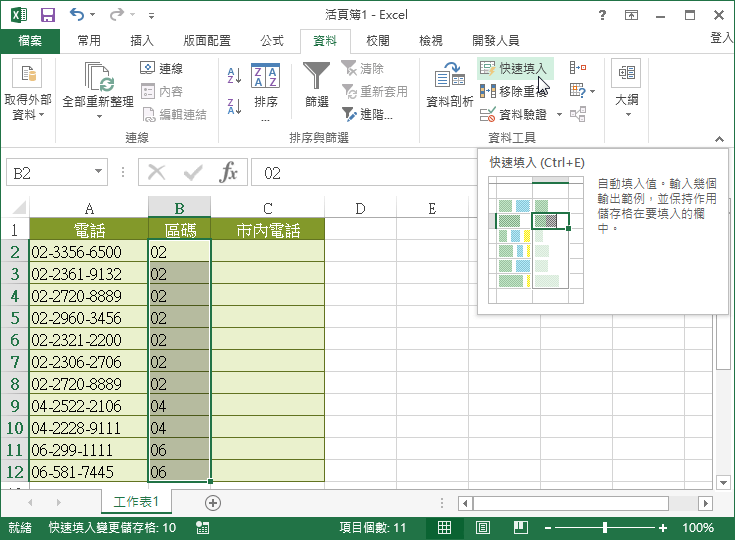Open the 檔案 File tab
Viewport: 735px width, 540px height.
pyautogui.click(x=30, y=41)
